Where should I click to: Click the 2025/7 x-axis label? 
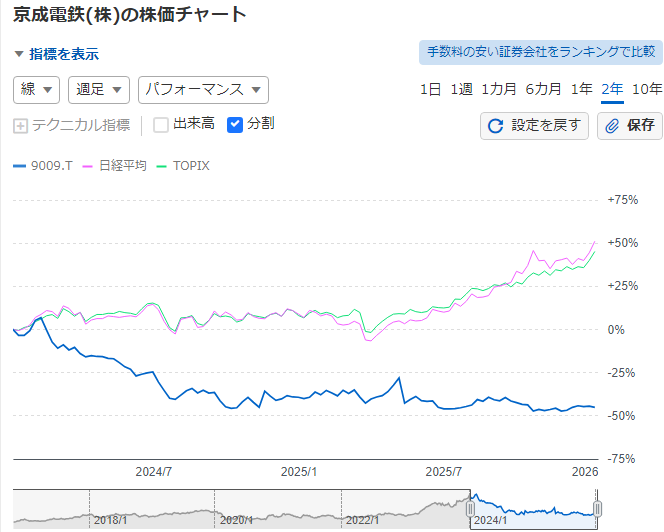(x=443, y=472)
